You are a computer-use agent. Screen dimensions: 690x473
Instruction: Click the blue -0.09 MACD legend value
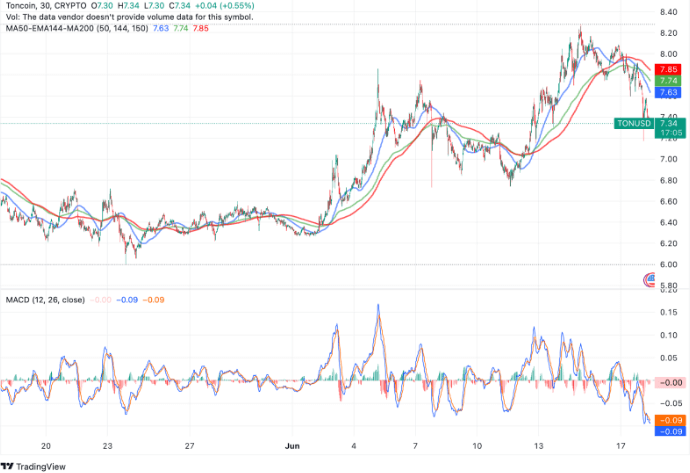pyautogui.click(x=127, y=300)
